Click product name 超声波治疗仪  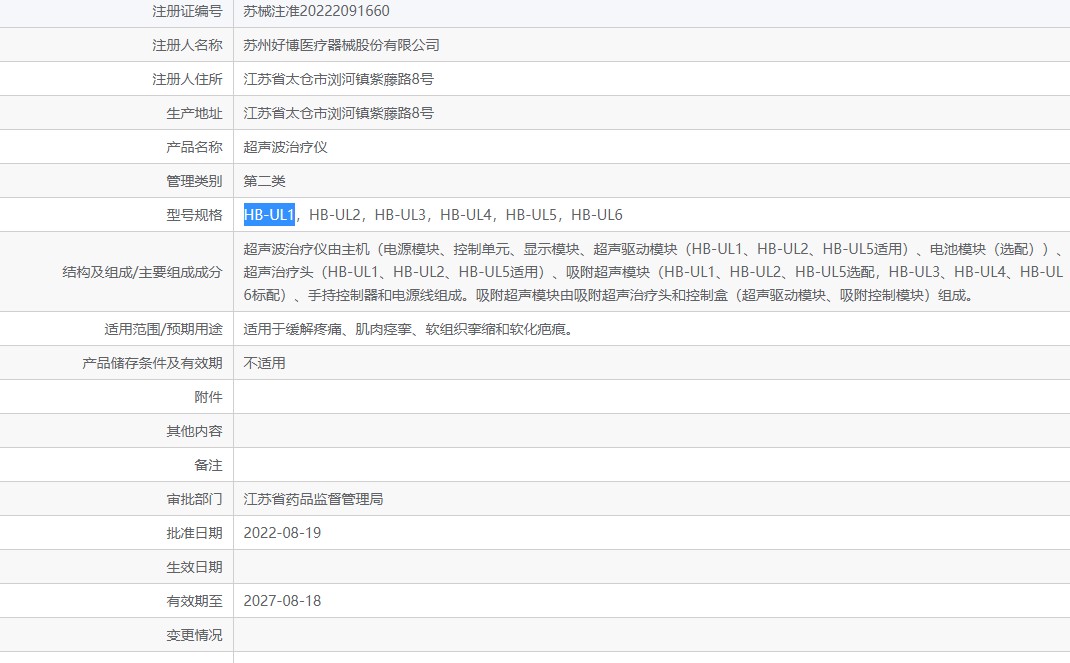coord(285,147)
